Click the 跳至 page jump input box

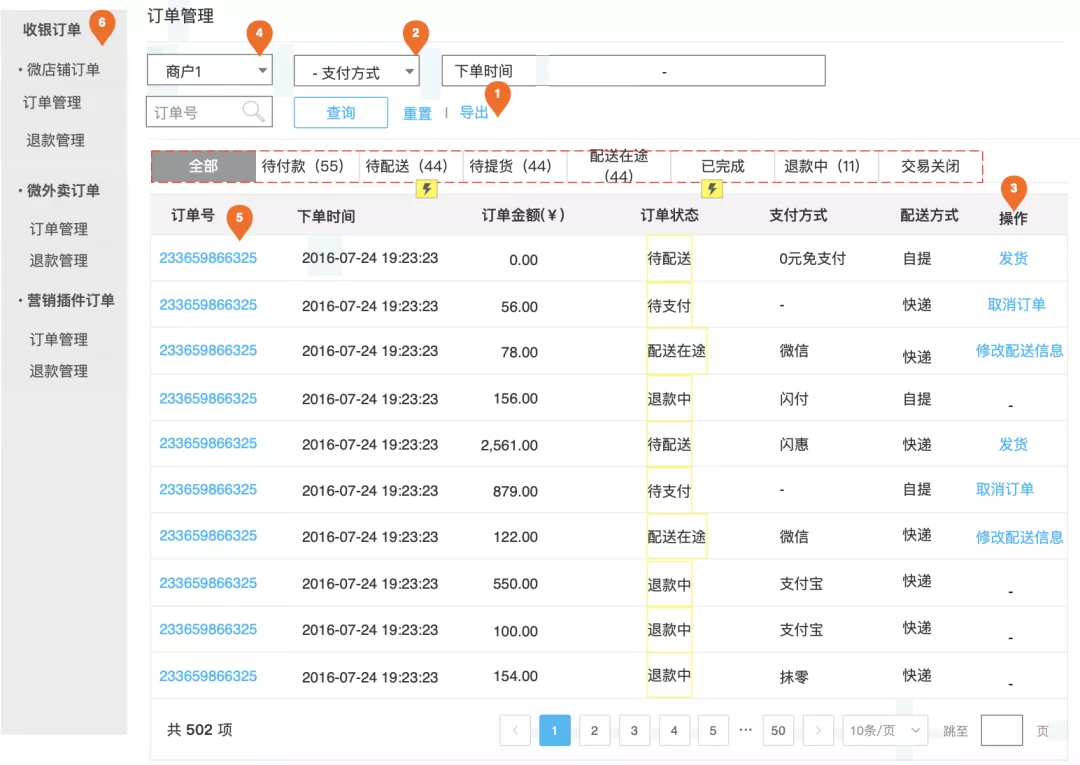(1000, 730)
